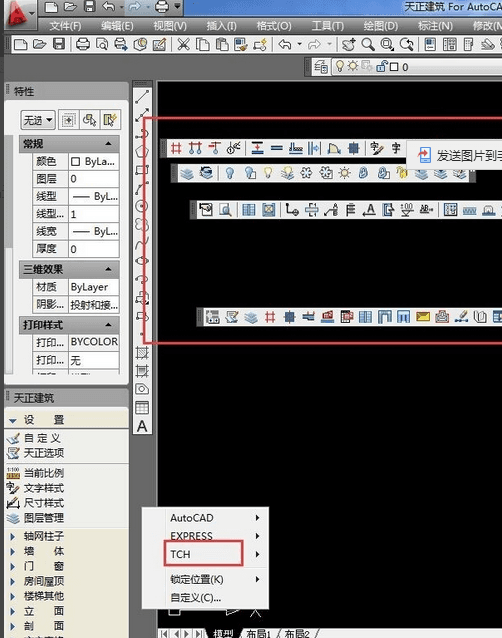Toggle layer freeze sun icon in layer dropdown
Image resolution: width=502 pixels, height=638 pixels.
352,66
